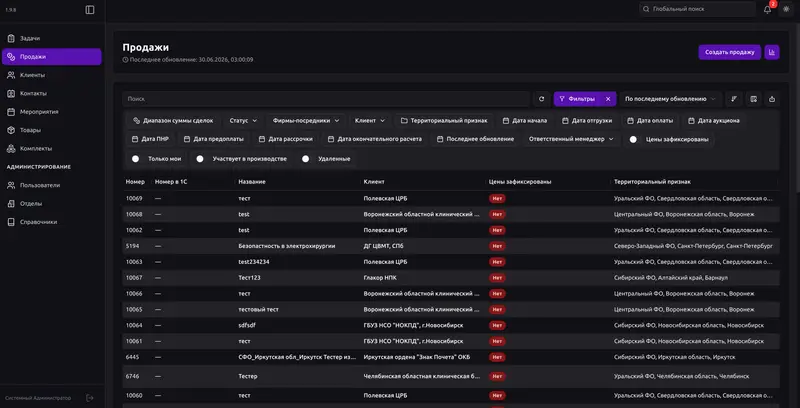800x408 pixels.
Task: Click the Комплекты icon in sidebar
Action: click(11, 148)
